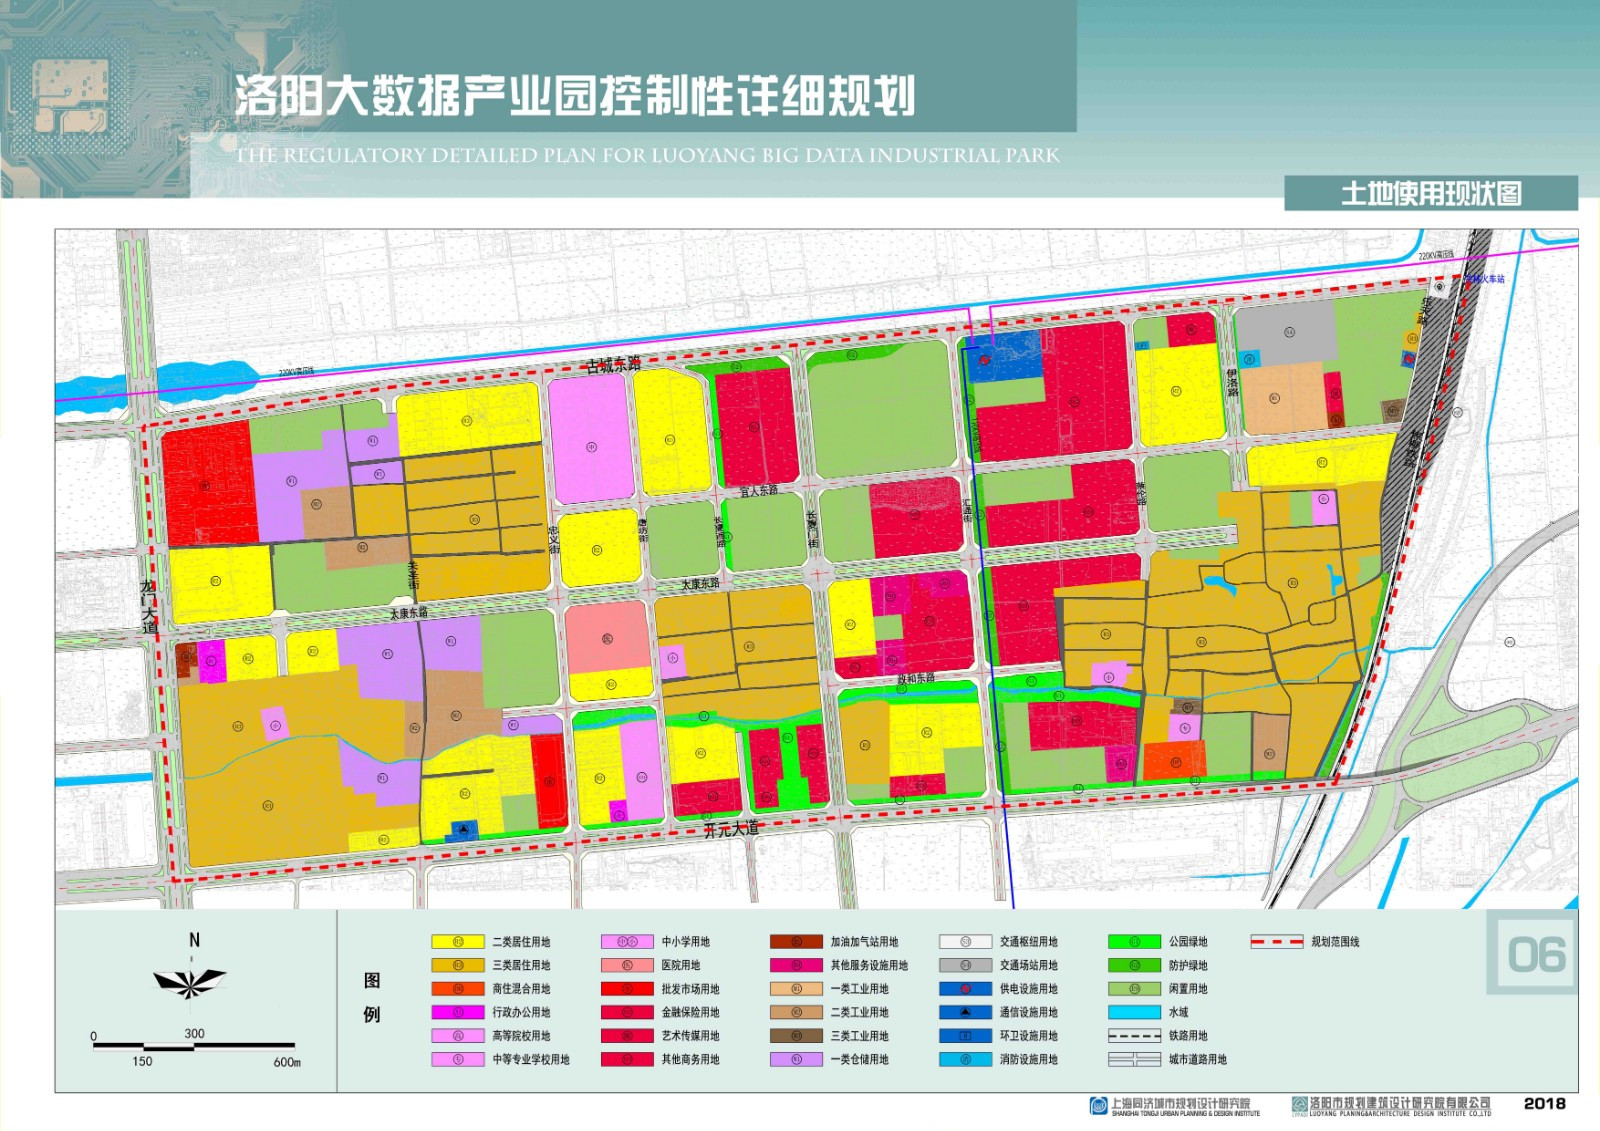
Task: Select the cyan 水域 legend swatch
Action: (x=1134, y=1012)
